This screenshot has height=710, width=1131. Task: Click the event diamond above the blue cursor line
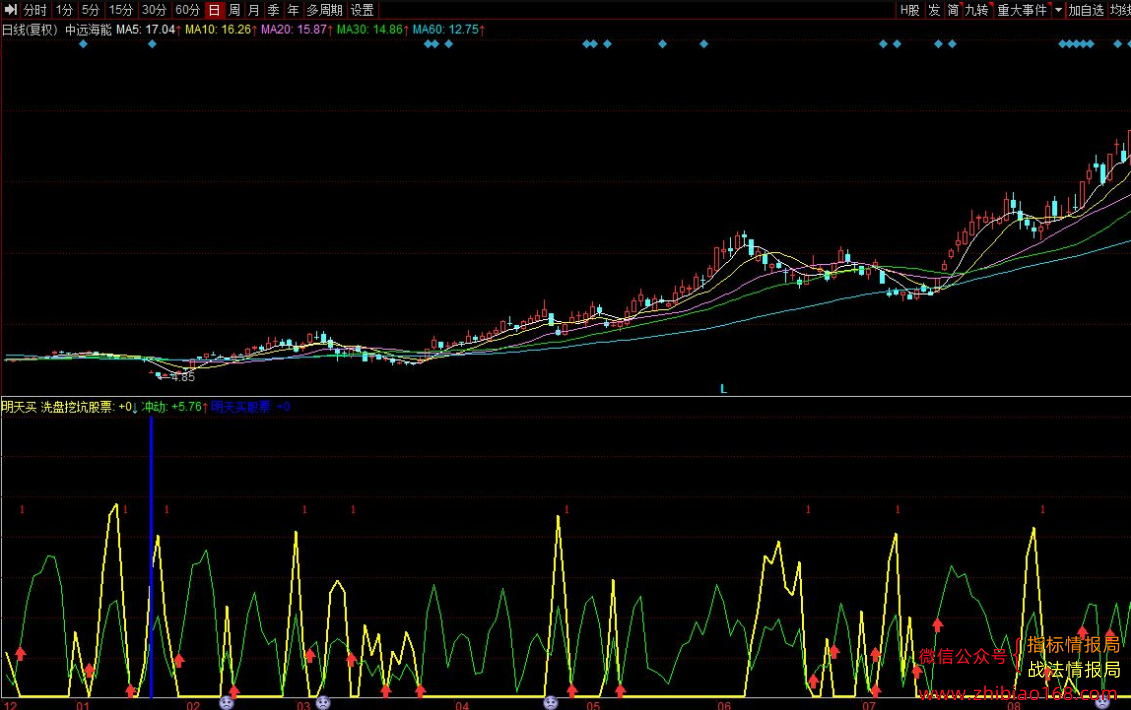(x=152, y=44)
